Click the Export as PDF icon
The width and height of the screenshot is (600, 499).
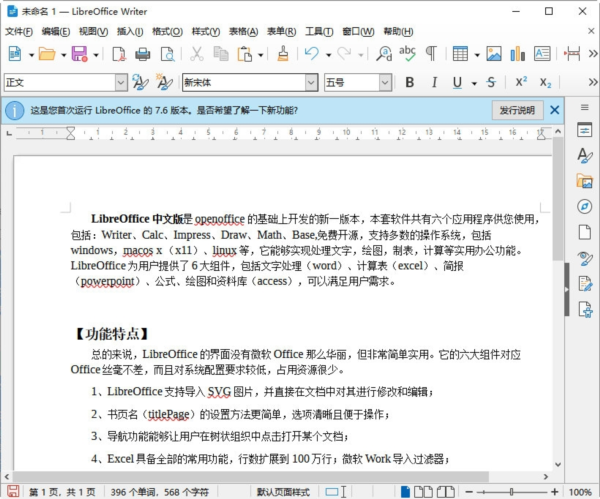(119, 54)
